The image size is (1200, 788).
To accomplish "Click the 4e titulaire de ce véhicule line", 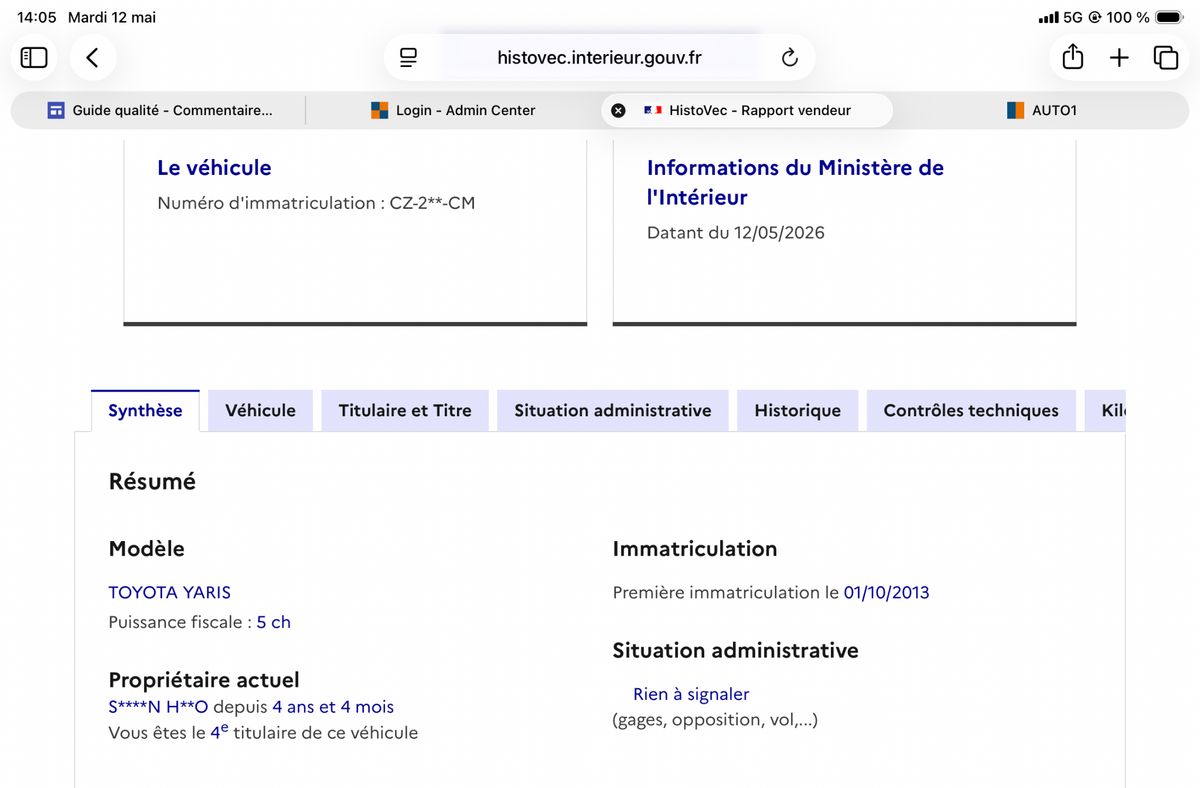I will (x=263, y=732).
